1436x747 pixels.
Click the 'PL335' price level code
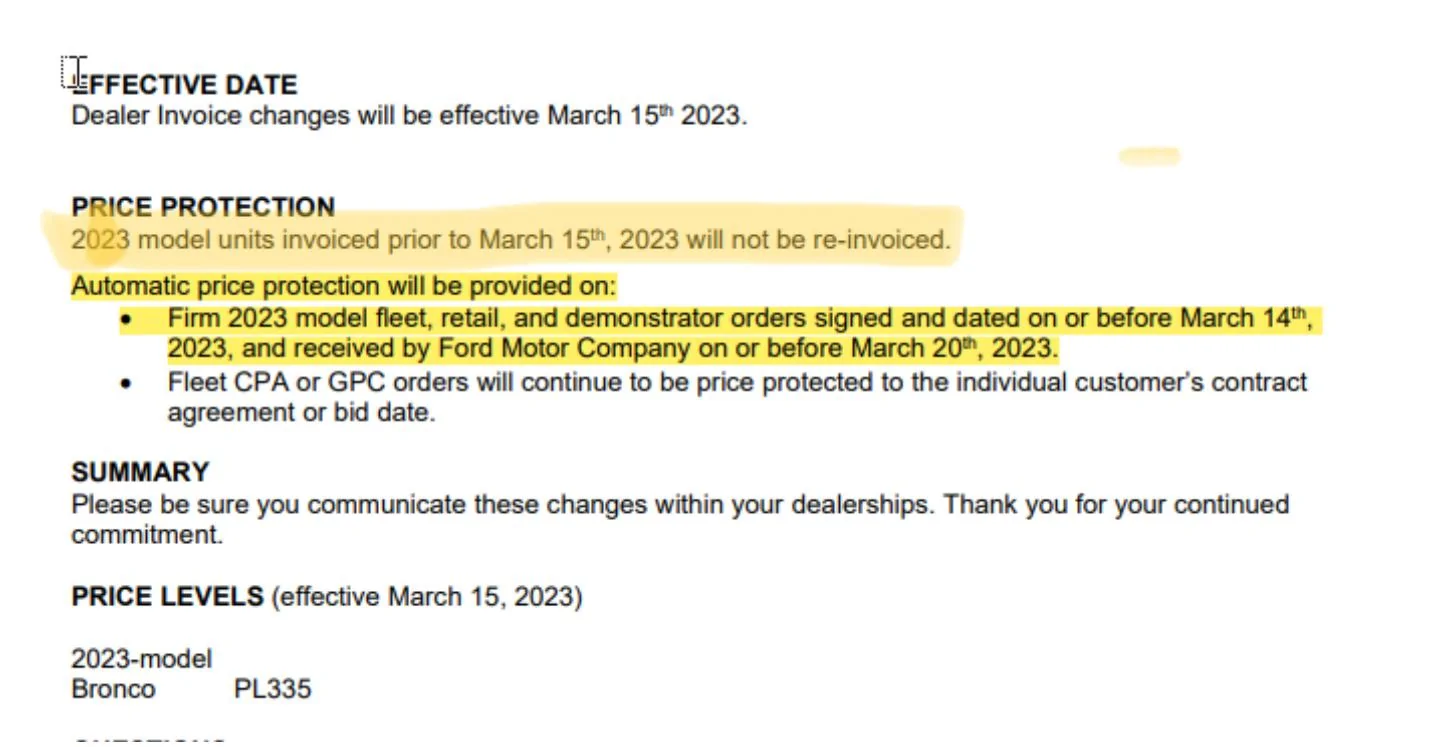272,689
